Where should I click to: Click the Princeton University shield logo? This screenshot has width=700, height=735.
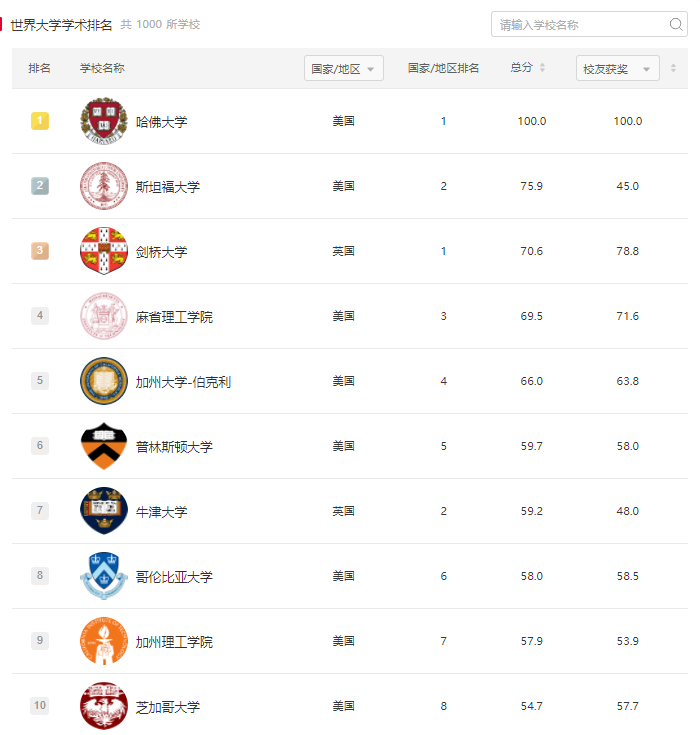point(104,446)
